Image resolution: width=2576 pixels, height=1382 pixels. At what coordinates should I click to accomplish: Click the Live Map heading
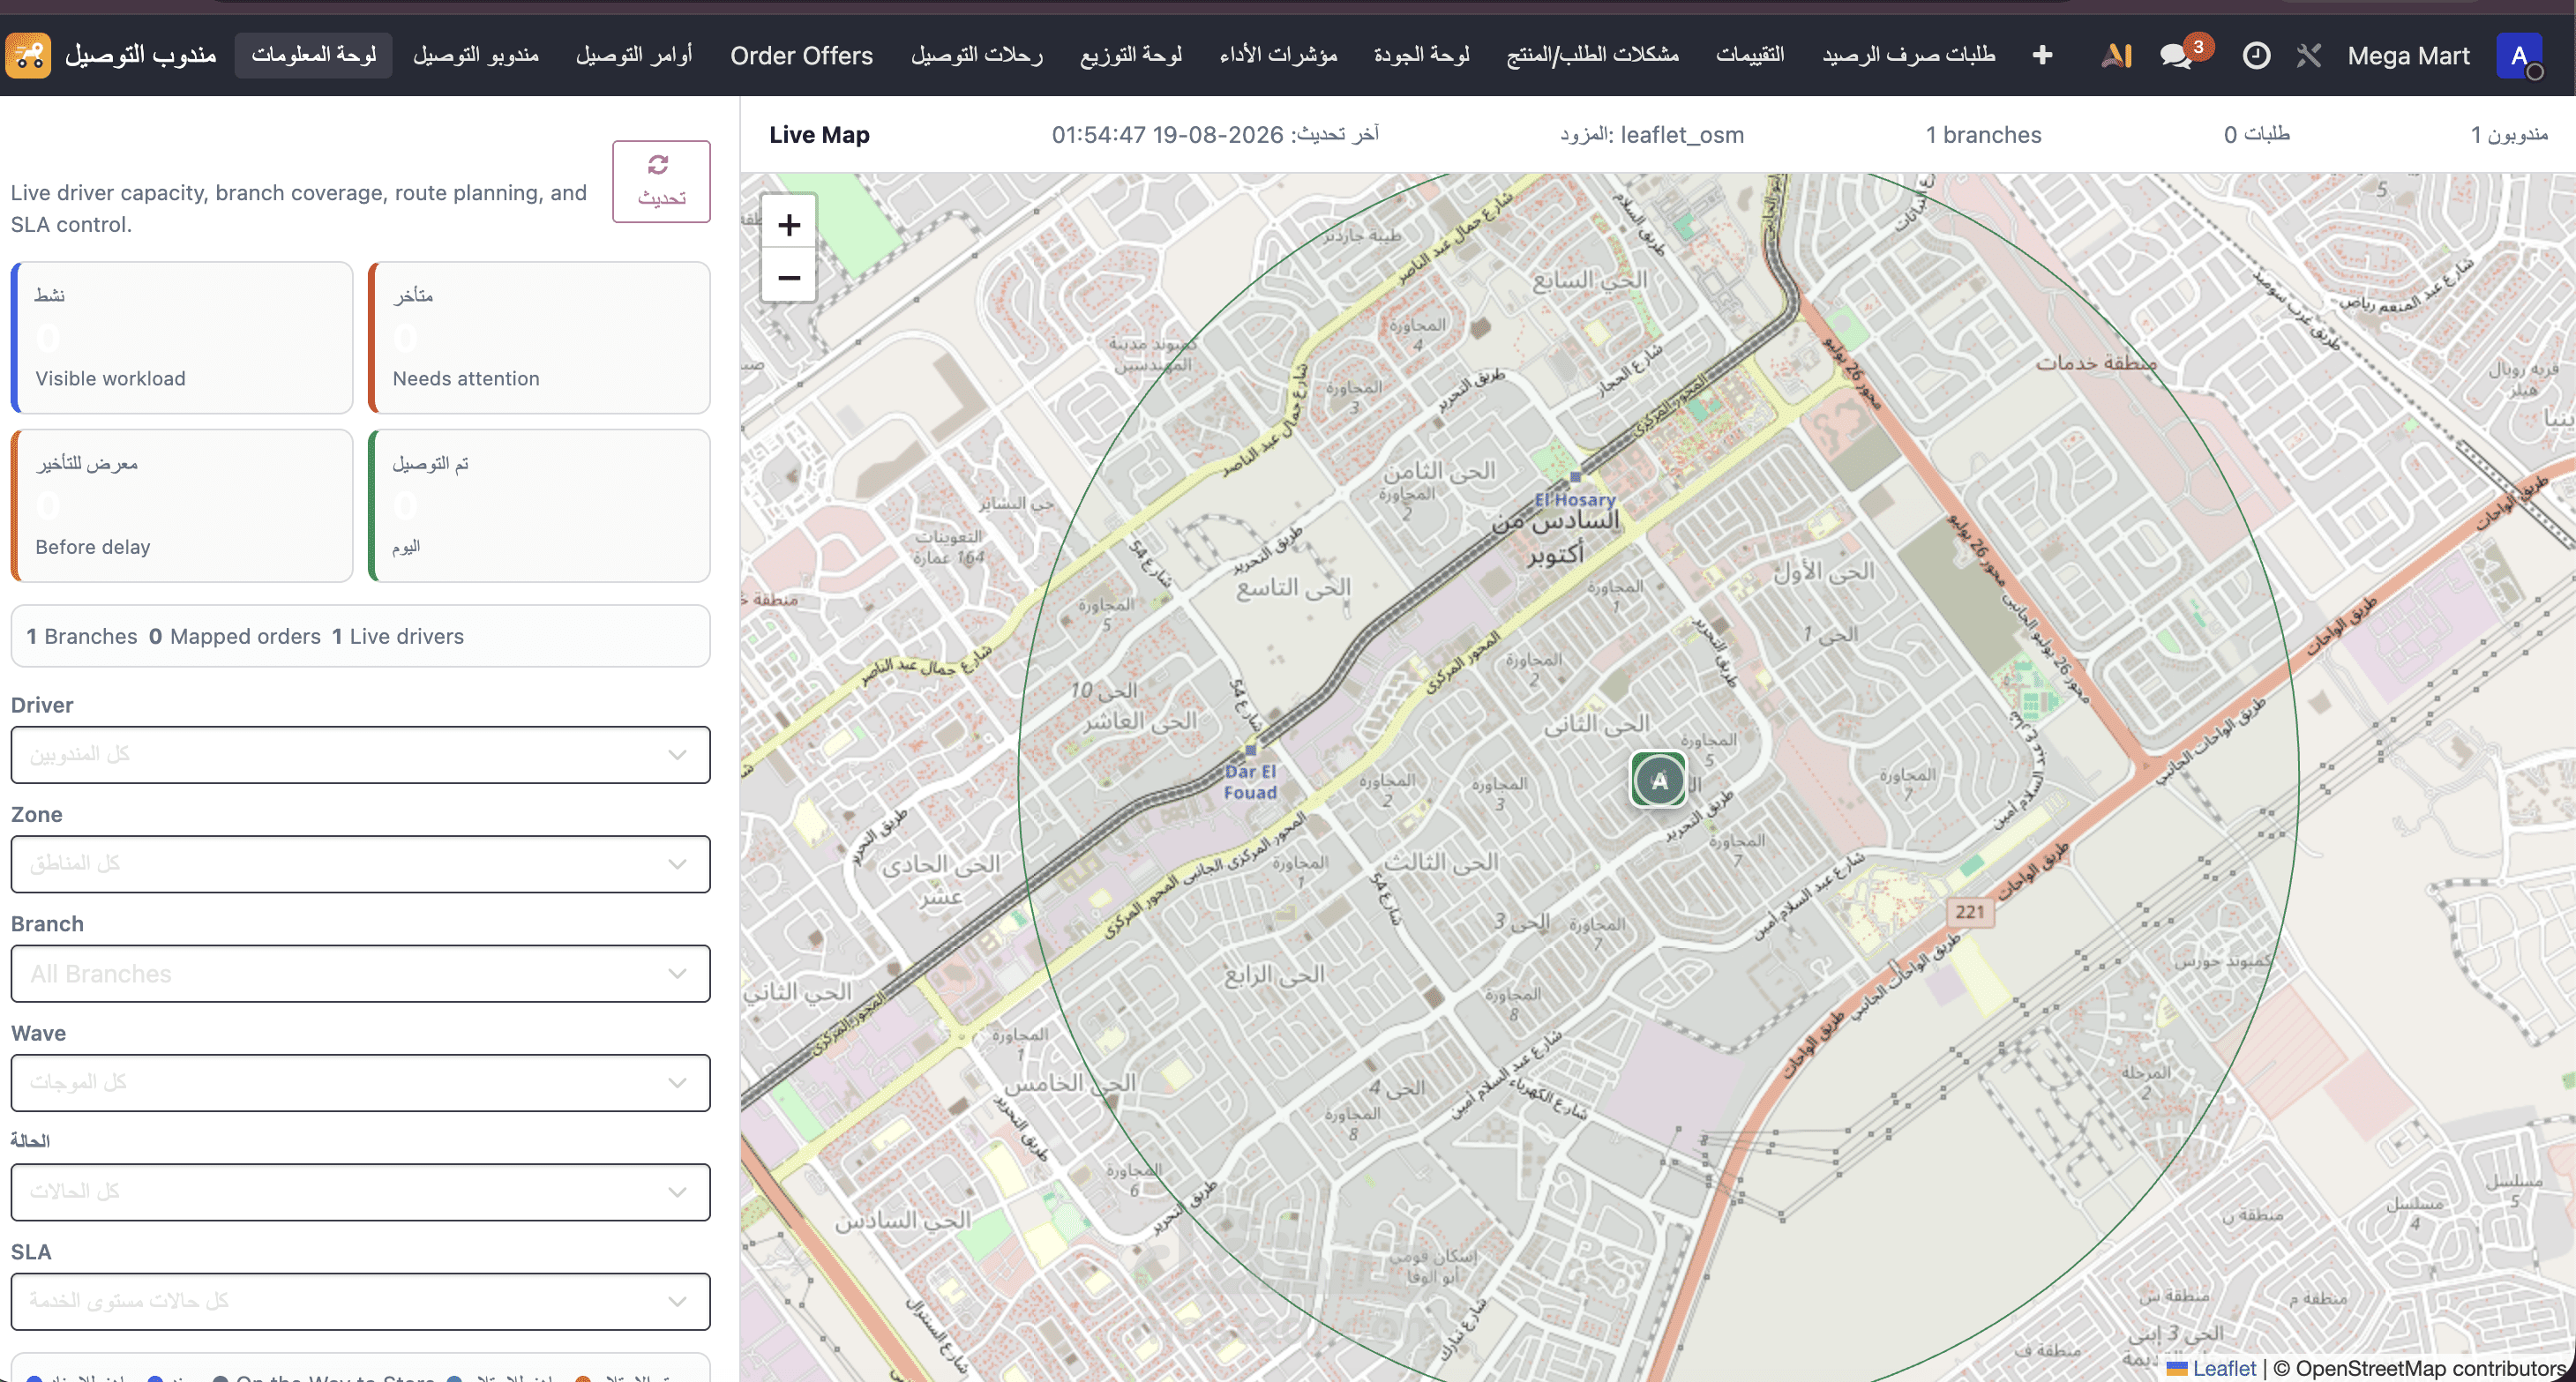pyautogui.click(x=819, y=135)
